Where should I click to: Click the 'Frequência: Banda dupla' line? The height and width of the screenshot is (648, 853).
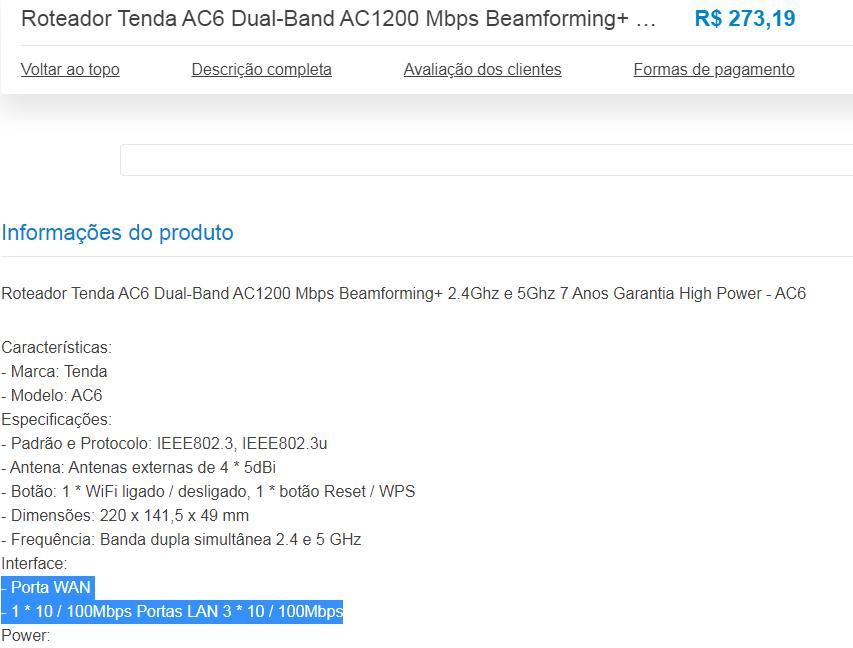click(181, 539)
